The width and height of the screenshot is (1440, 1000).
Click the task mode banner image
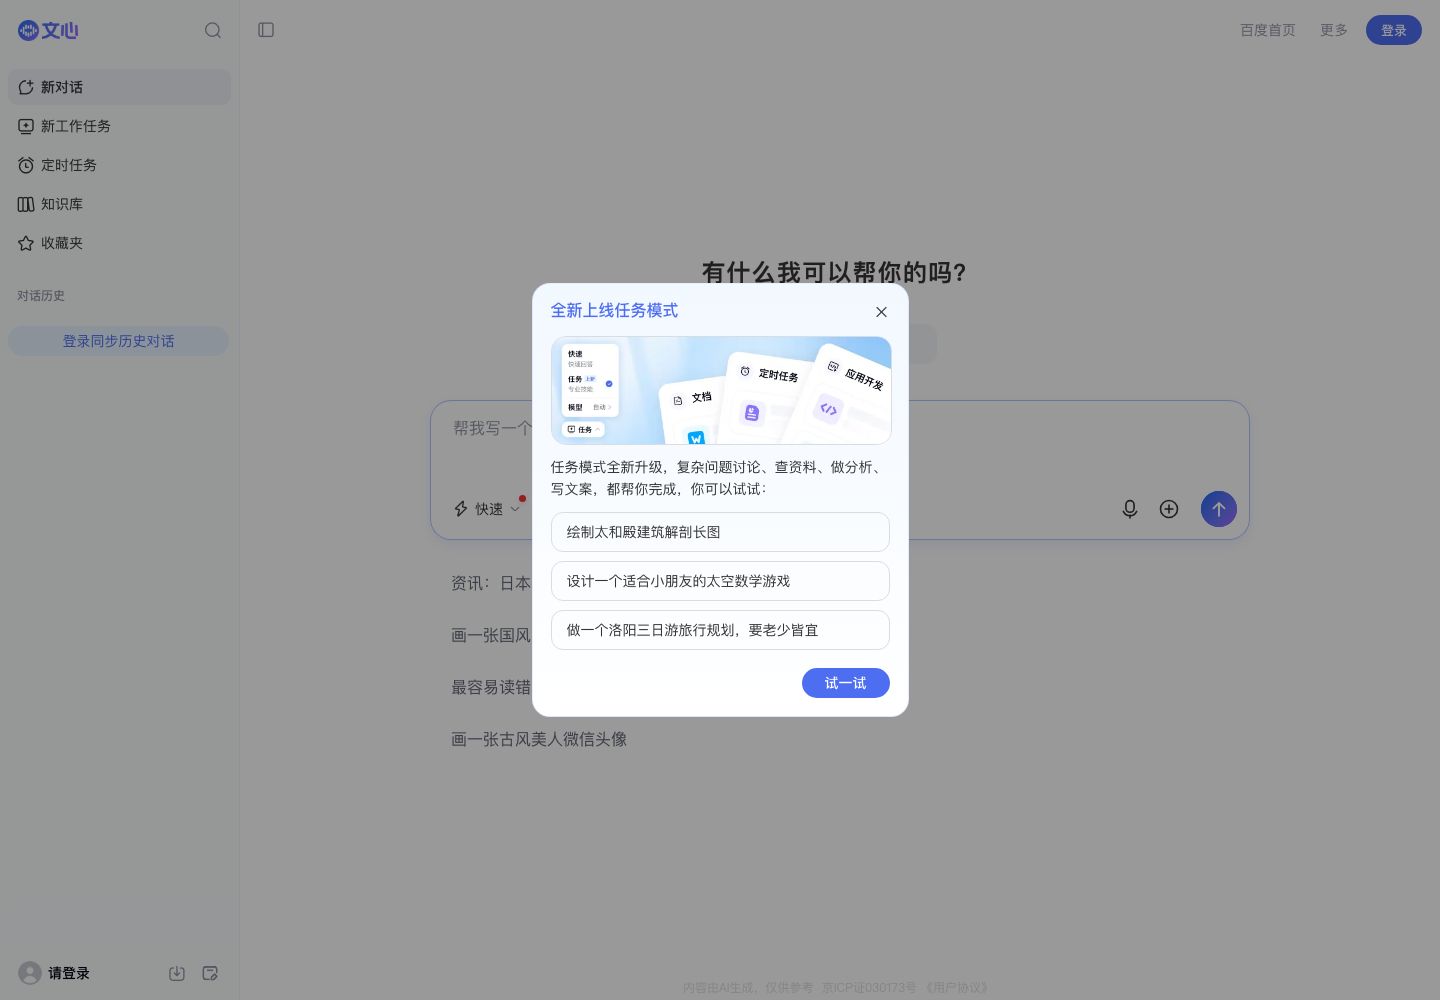(721, 390)
